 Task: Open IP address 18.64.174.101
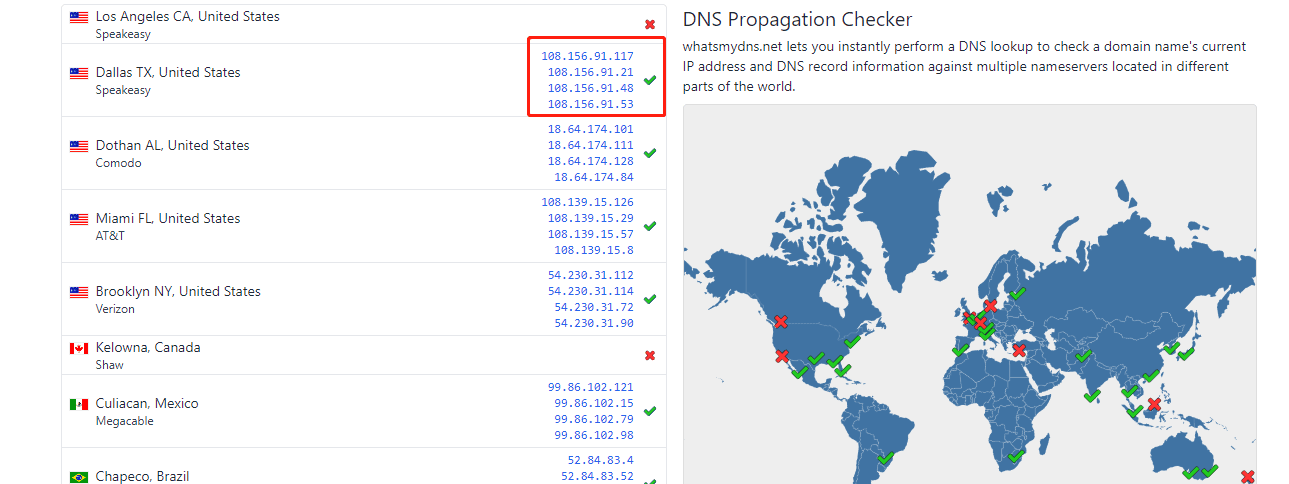coord(590,129)
